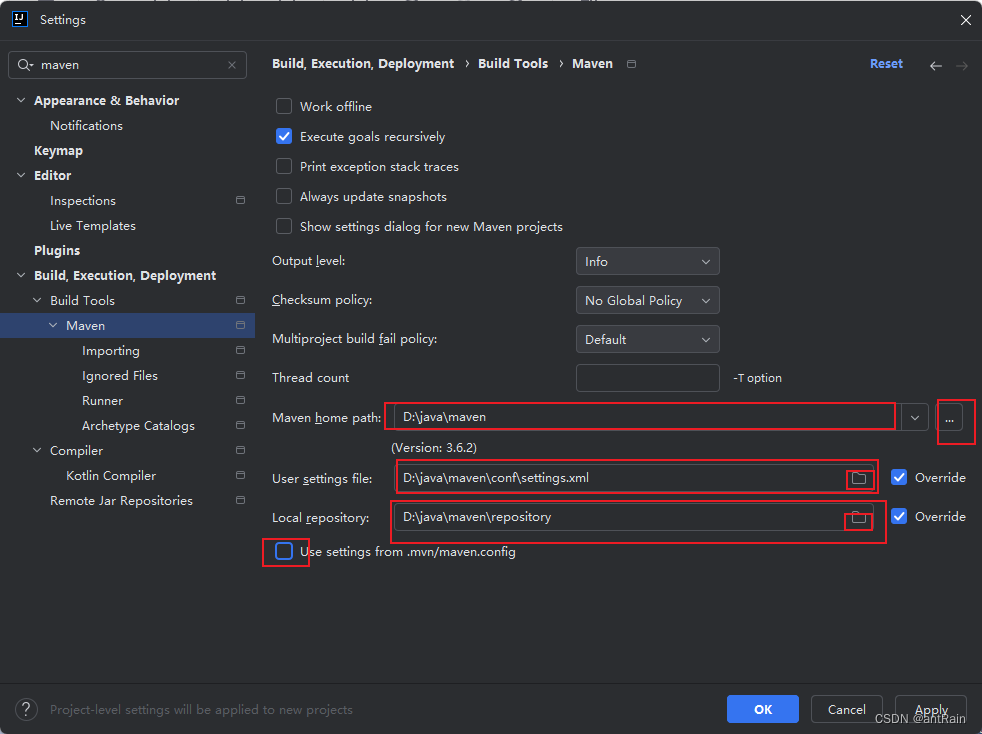The height and width of the screenshot is (734, 982).
Task: Open Importing under Maven
Action: (x=111, y=351)
